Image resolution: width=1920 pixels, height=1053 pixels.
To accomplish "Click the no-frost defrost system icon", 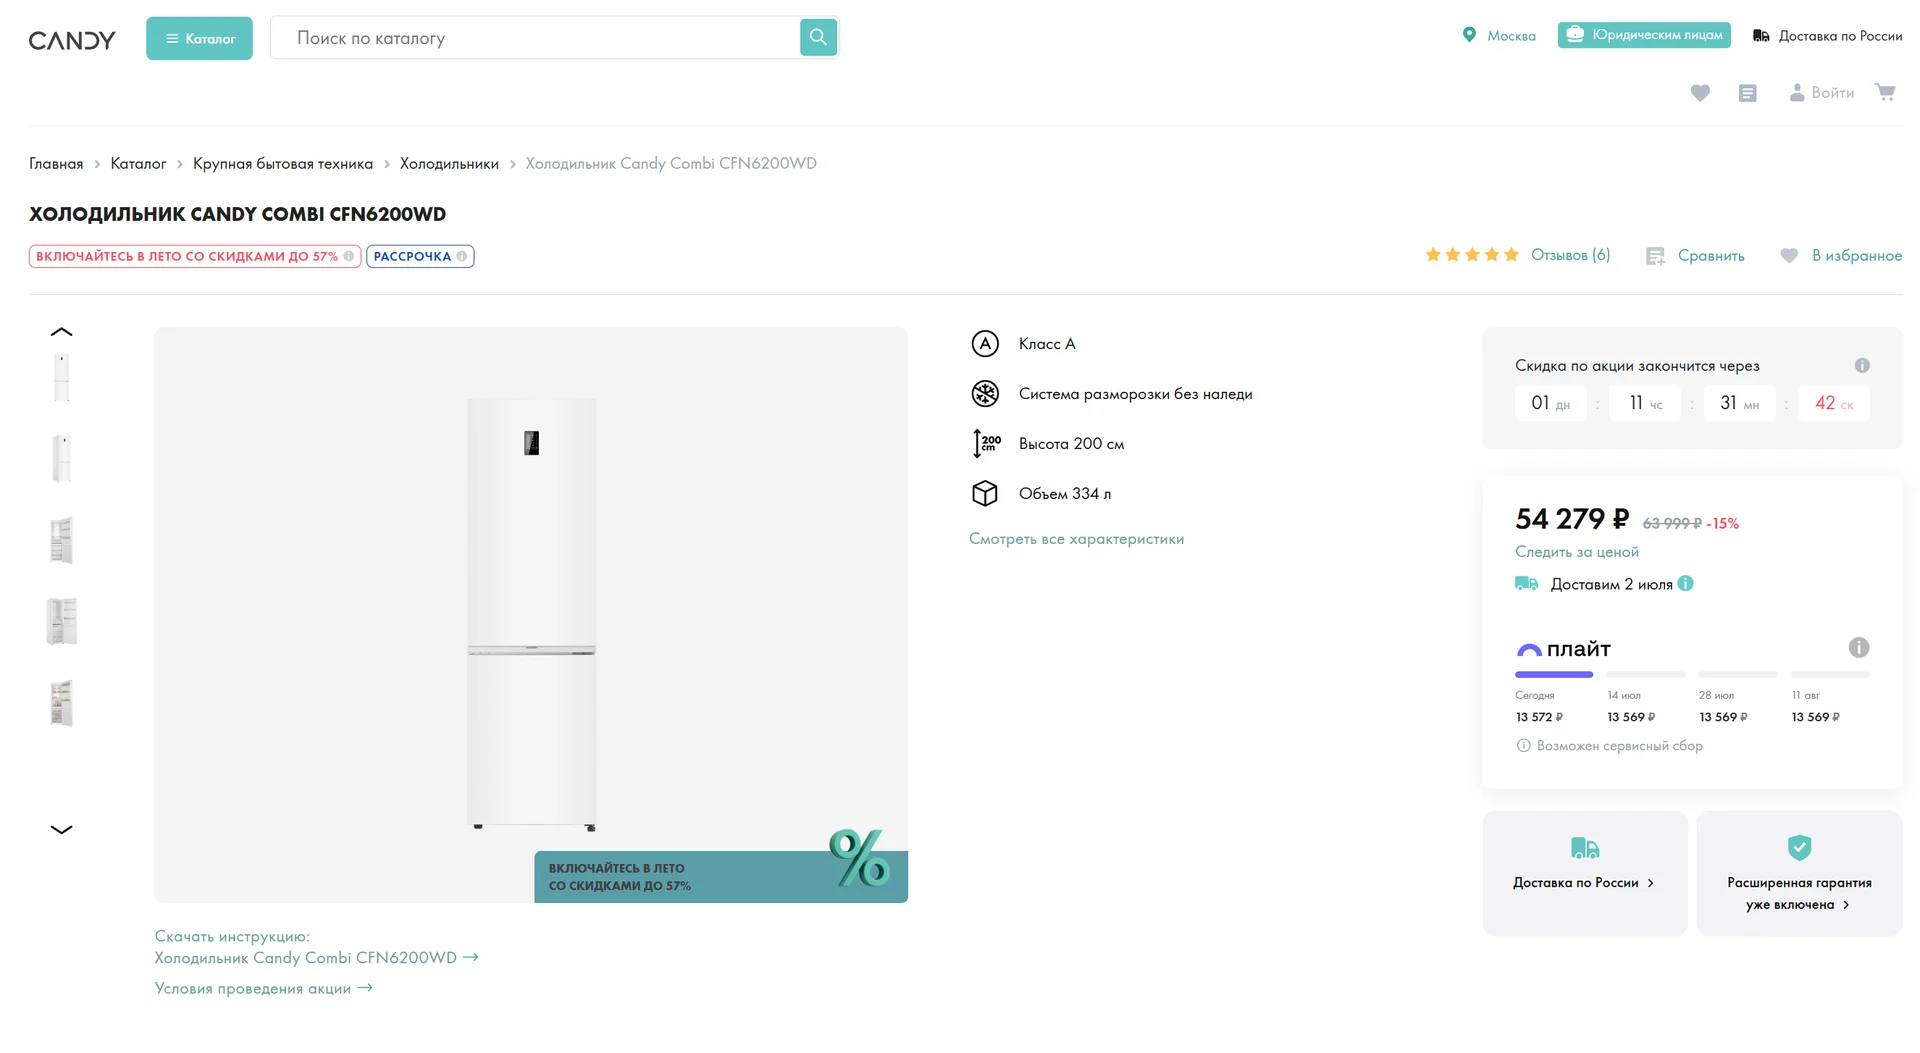I will tap(985, 394).
